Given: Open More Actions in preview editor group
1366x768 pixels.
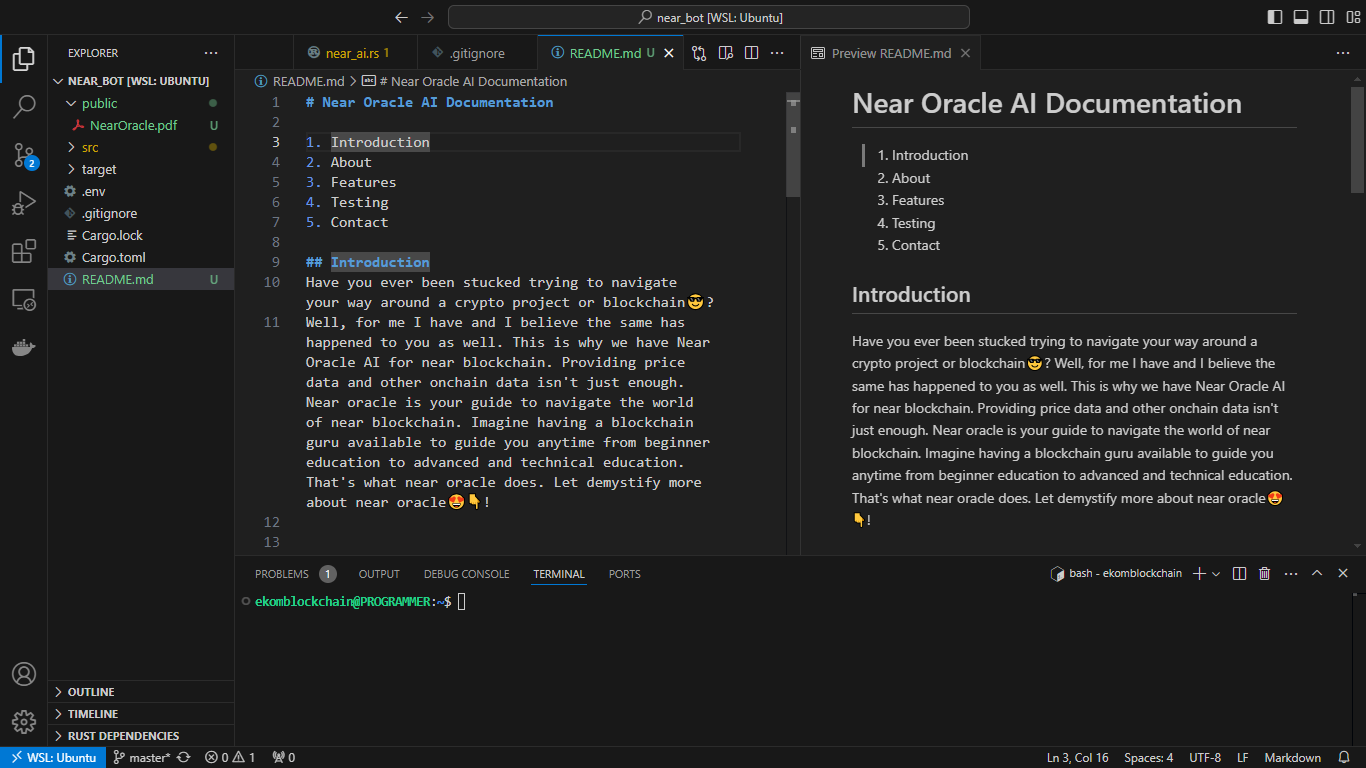Looking at the screenshot, I should click(1343, 53).
